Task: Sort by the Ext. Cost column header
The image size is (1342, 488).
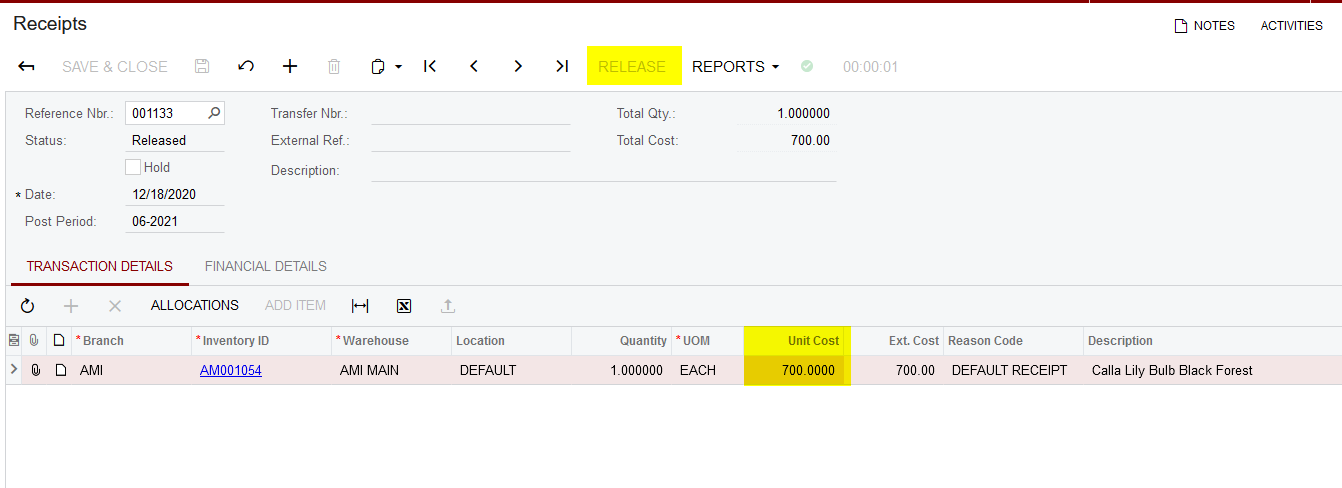Action: click(893, 341)
